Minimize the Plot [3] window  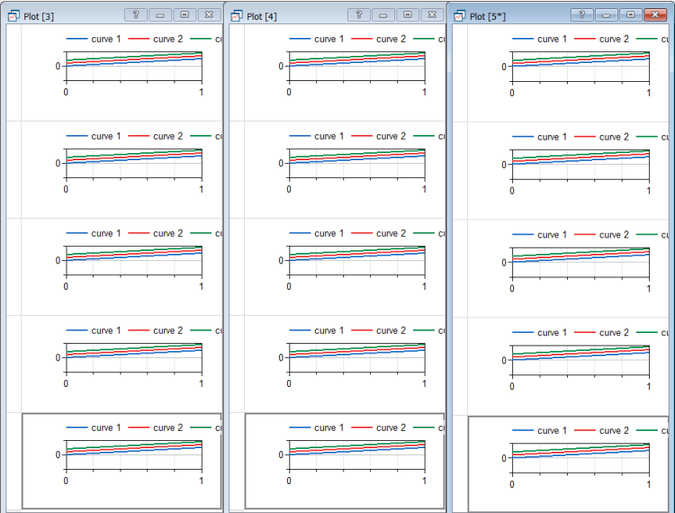point(160,15)
